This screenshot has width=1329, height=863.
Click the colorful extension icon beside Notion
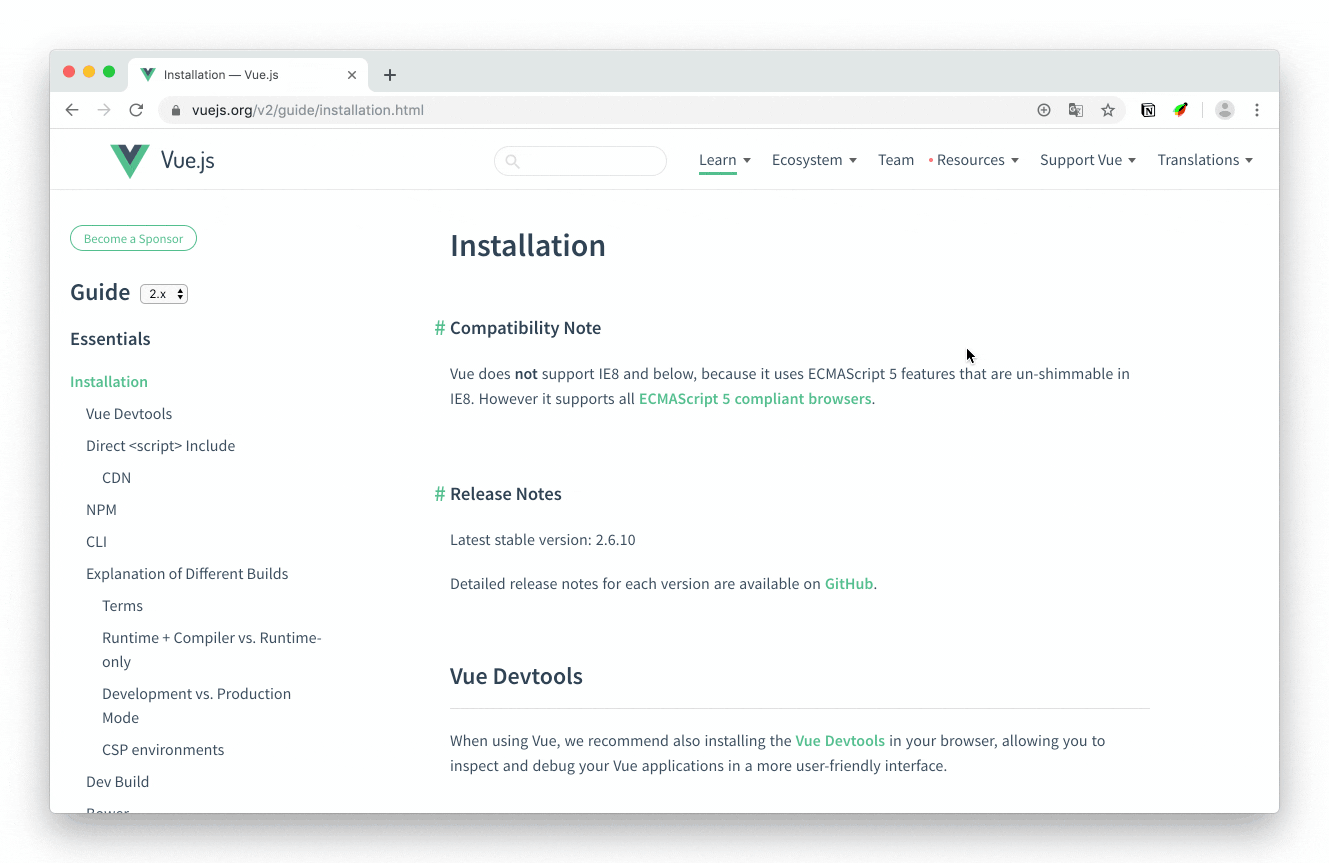click(1180, 110)
